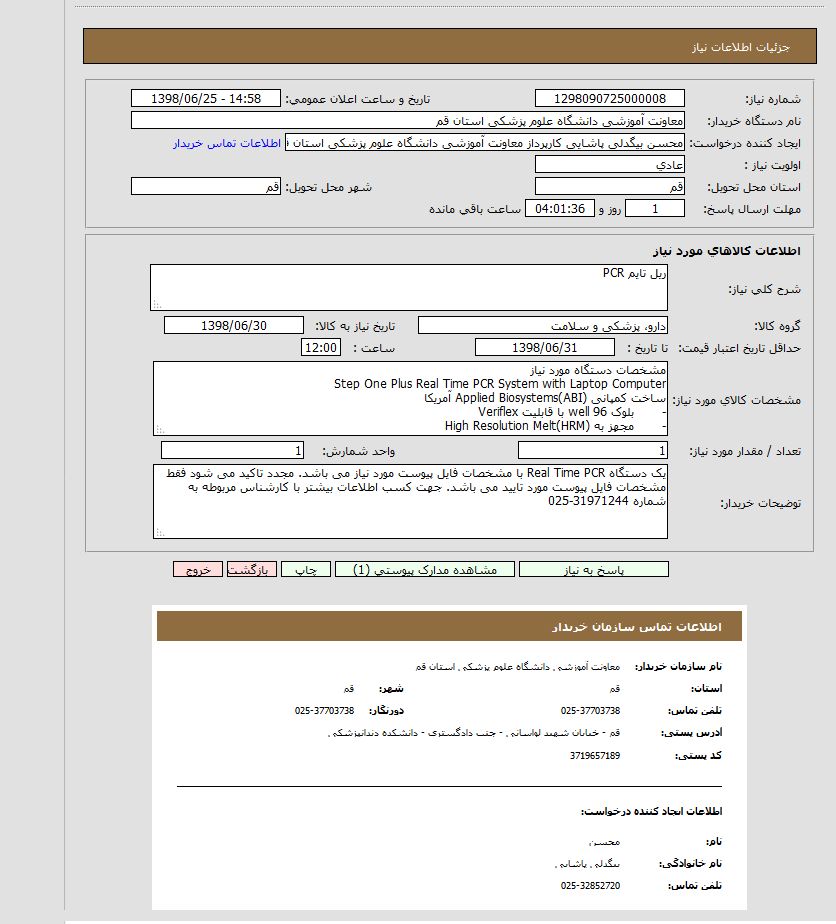This screenshot has height=924, width=836.
Task: Click the تاریخ نیاز به کالا date field
Action: [x=233, y=325]
